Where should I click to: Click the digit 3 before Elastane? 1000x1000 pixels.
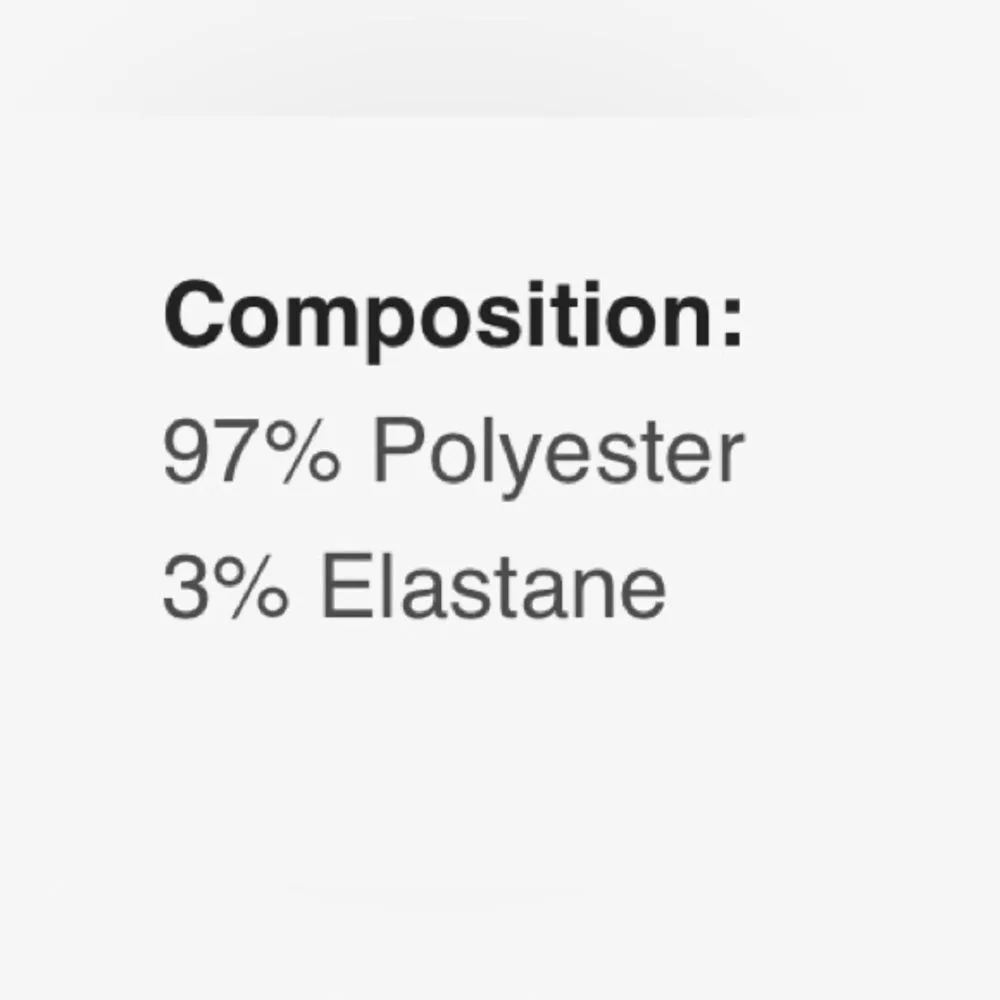[185, 589]
